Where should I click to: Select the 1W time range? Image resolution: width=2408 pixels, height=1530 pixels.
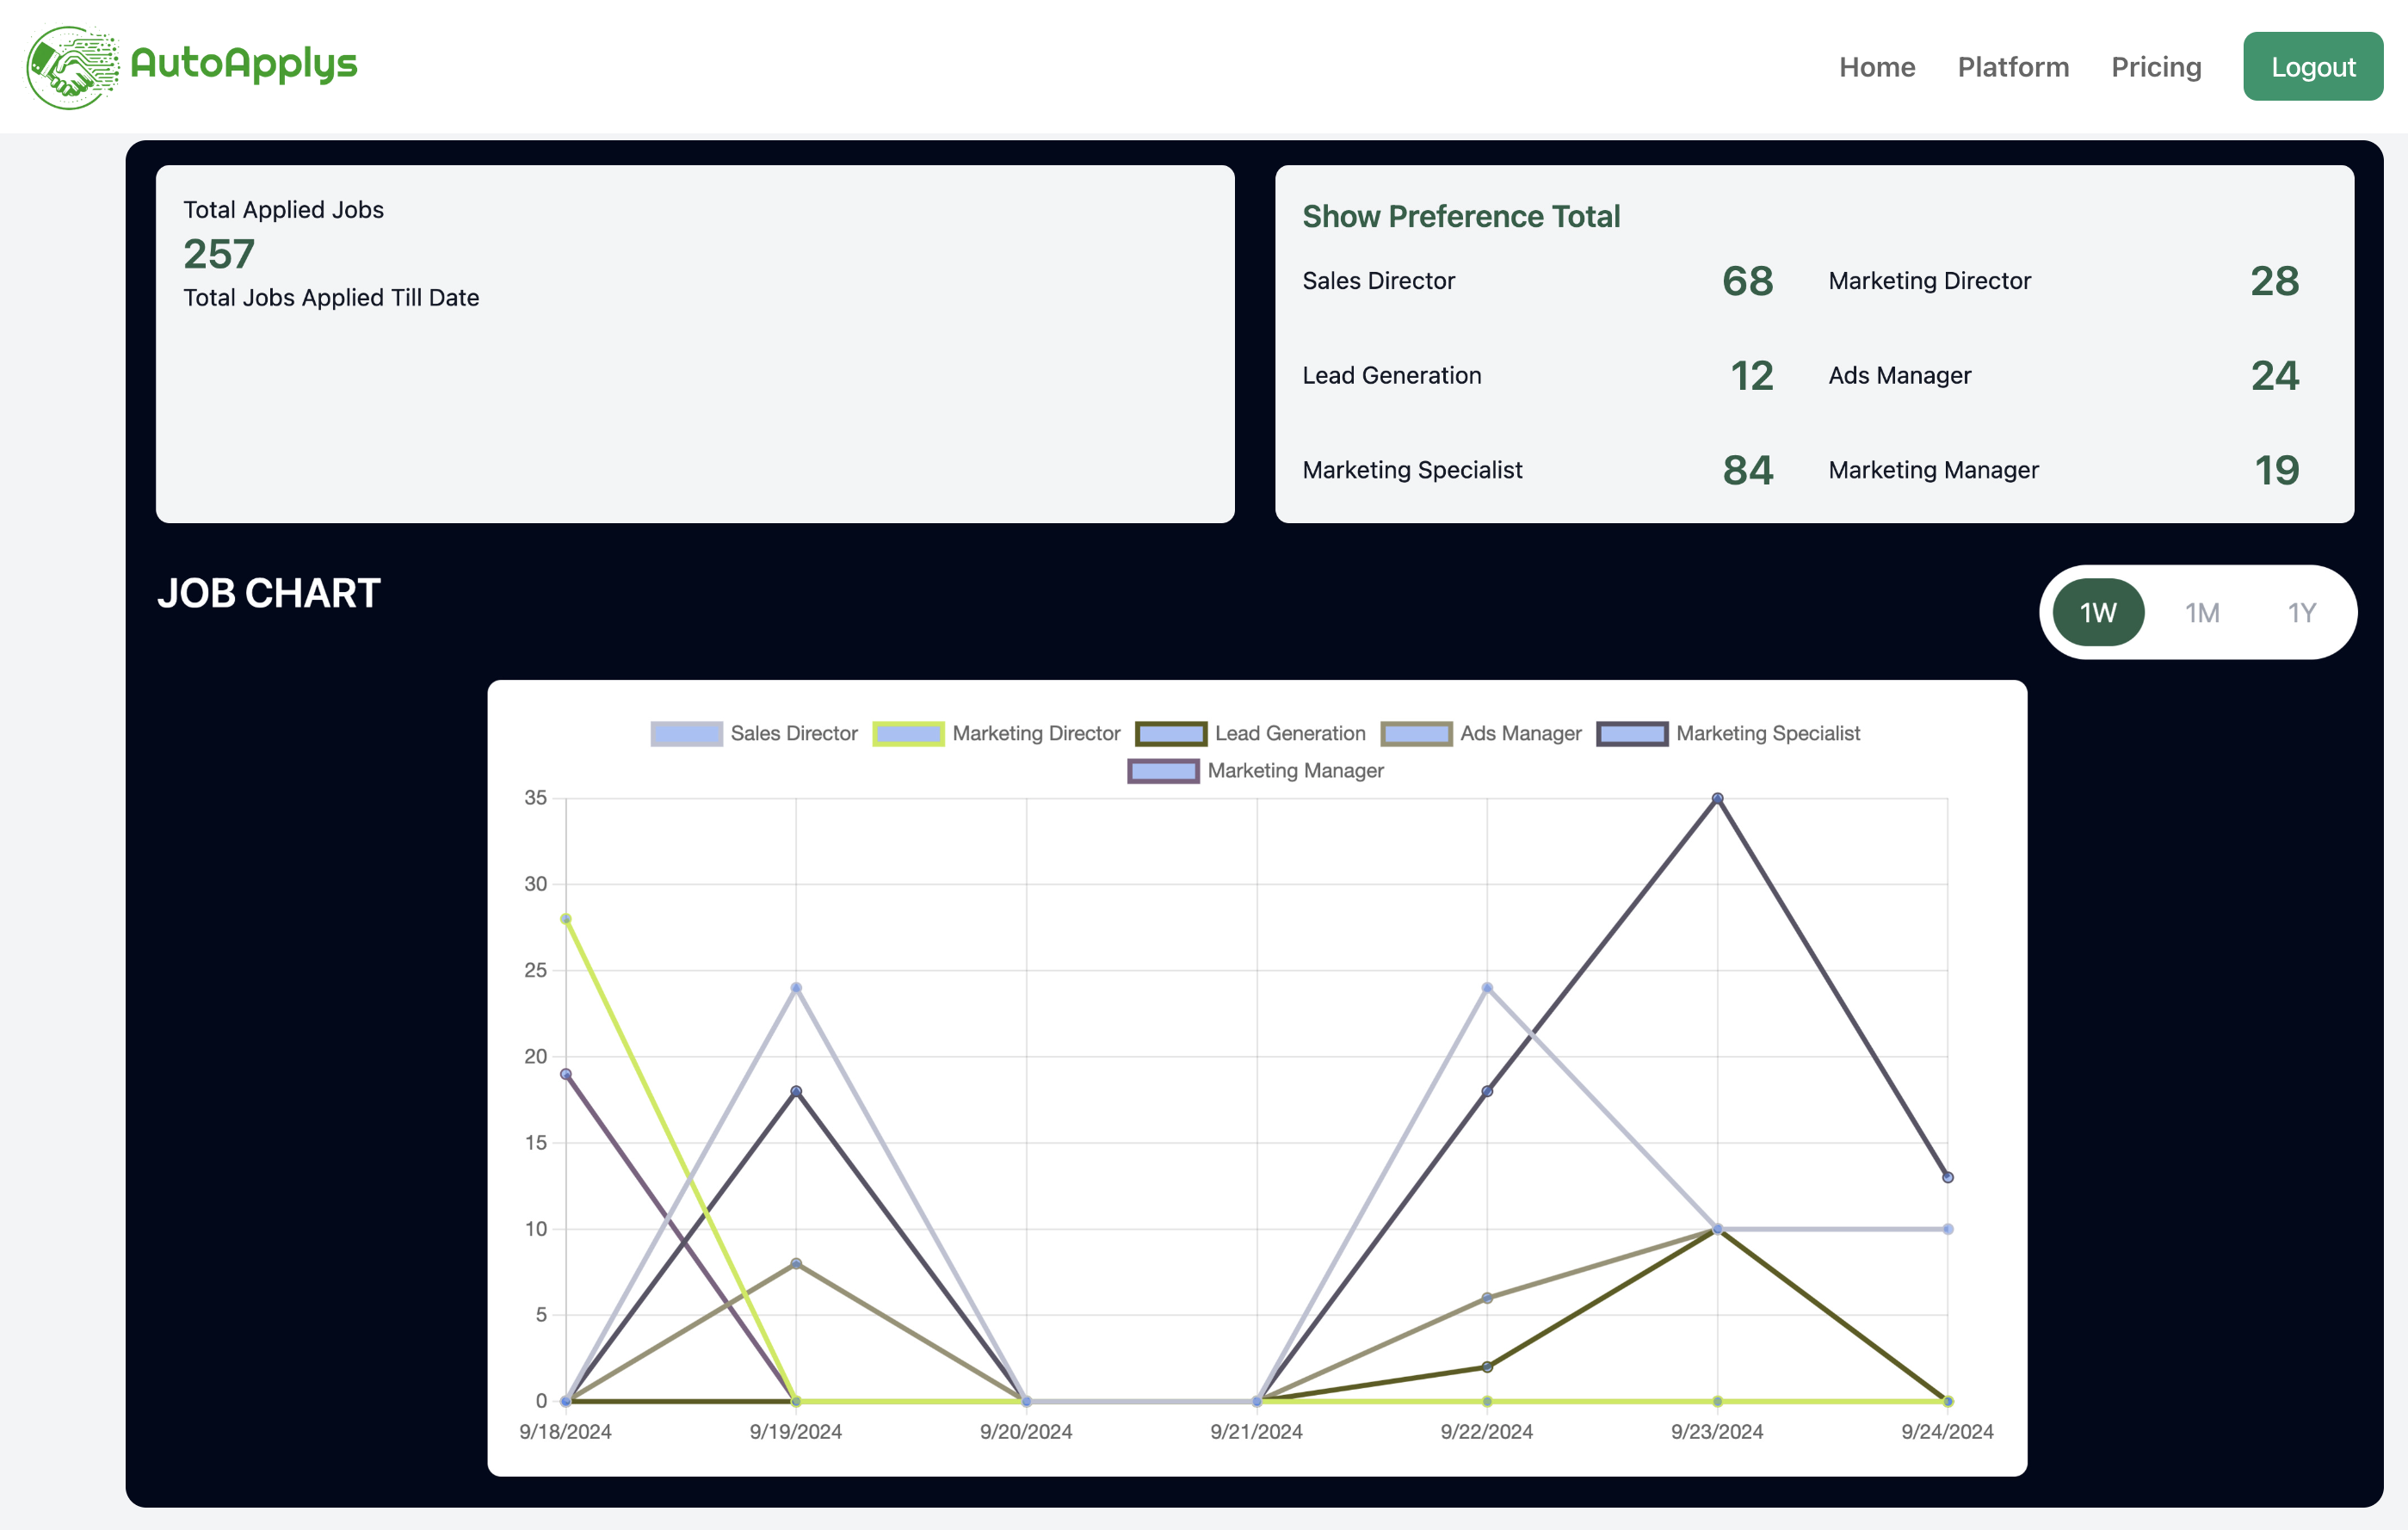coord(2097,612)
